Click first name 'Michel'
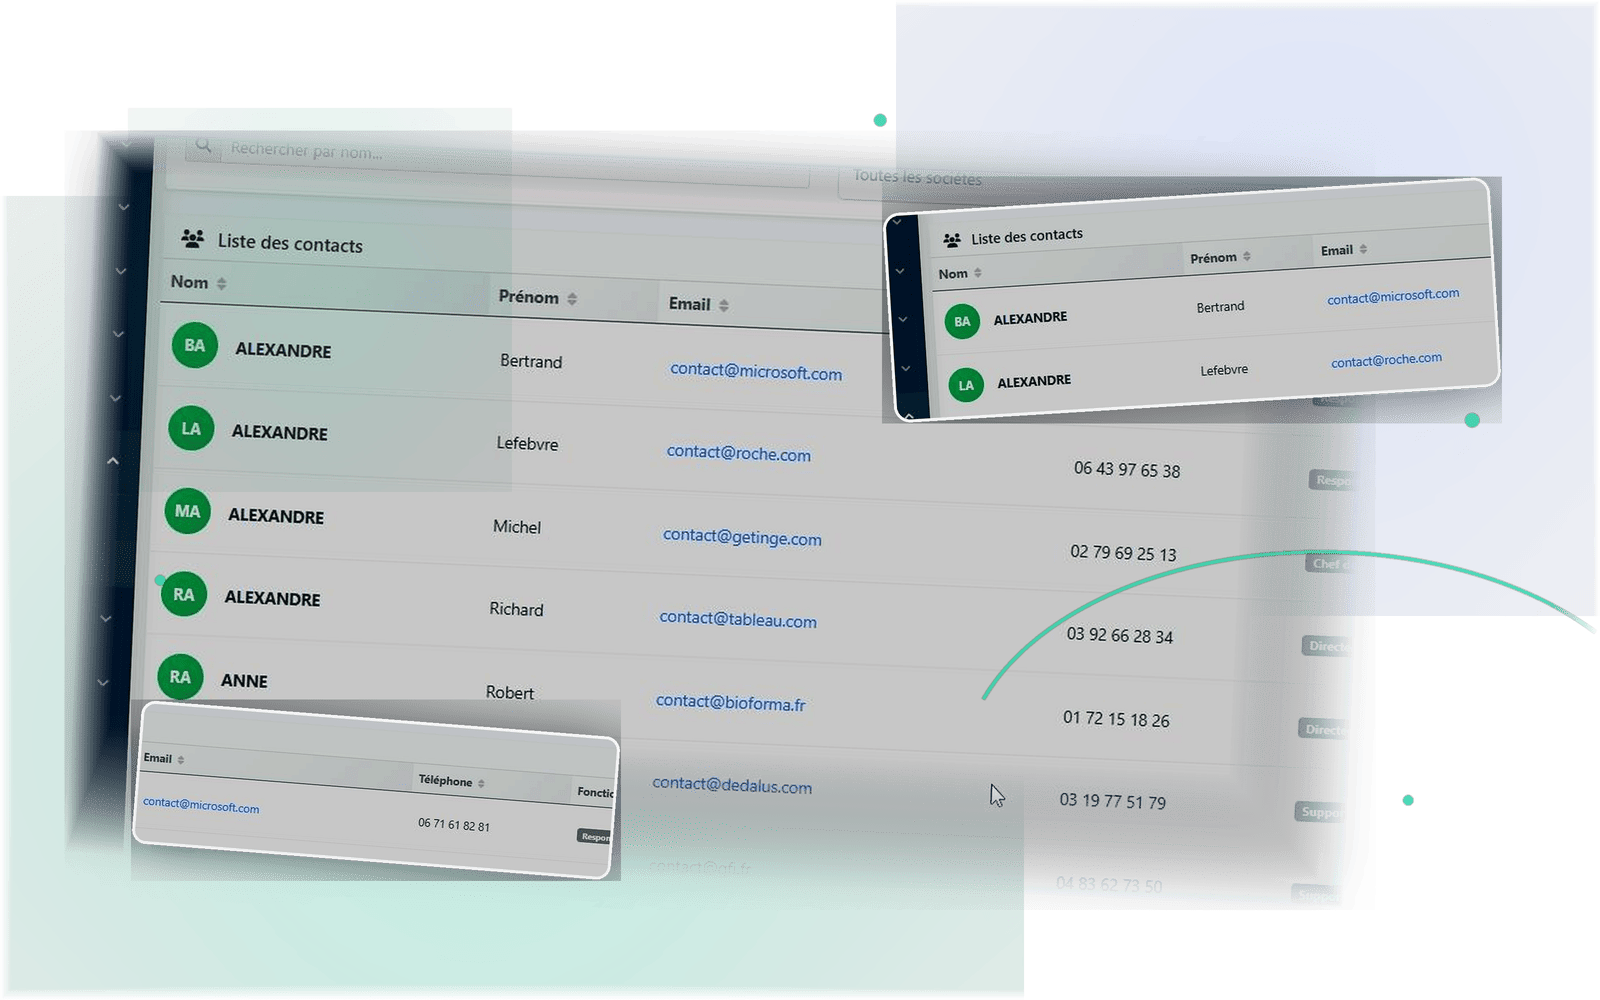This screenshot has height=1000, width=1600. (517, 527)
